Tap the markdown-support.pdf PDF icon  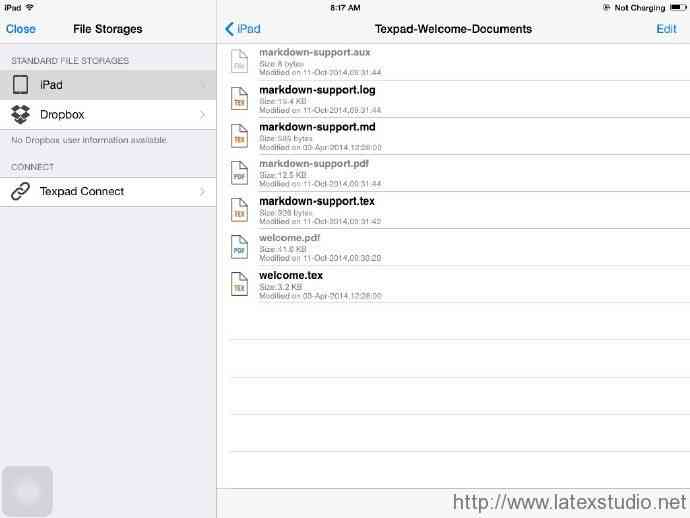point(239,172)
